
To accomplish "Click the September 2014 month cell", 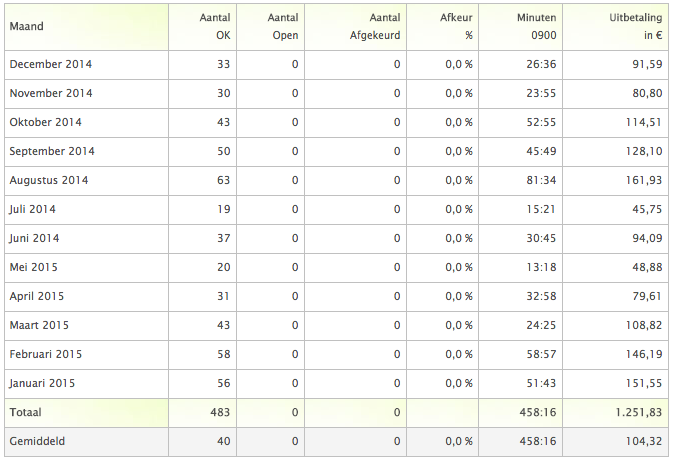I will click(86, 152).
